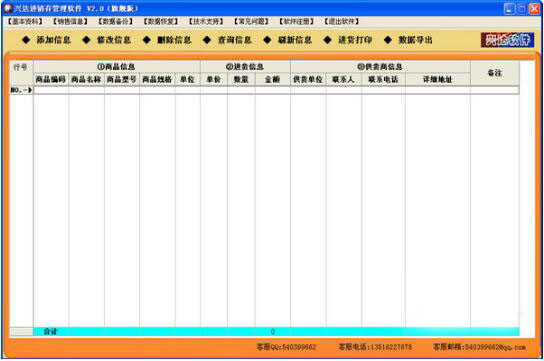Click 进货打印 to print purchases
This screenshot has height=361, width=544.
pyautogui.click(x=348, y=40)
